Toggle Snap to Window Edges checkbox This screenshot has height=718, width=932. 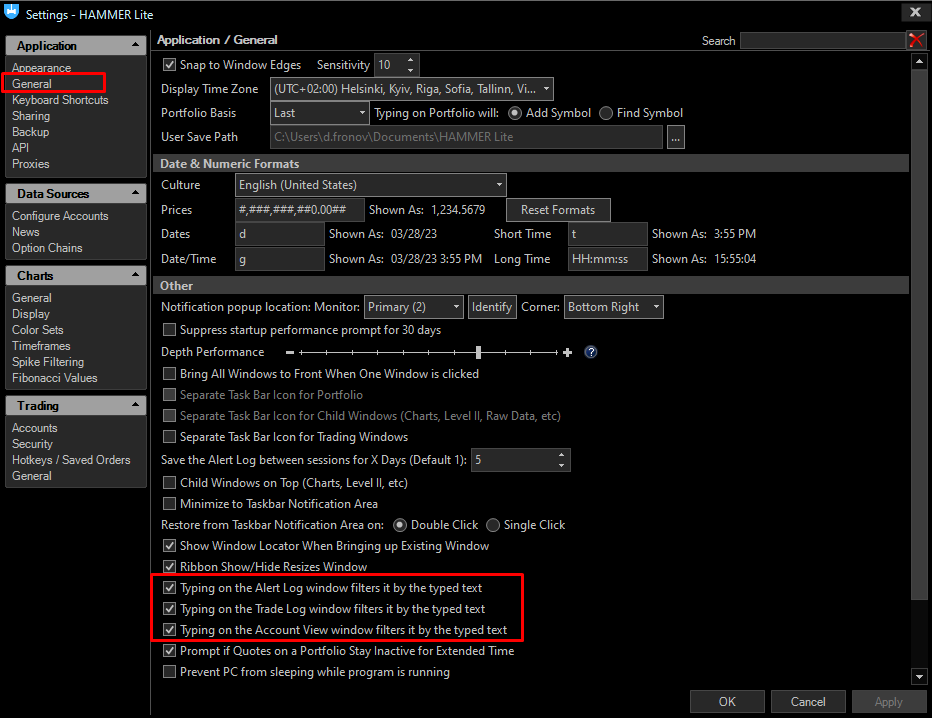[169, 64]
